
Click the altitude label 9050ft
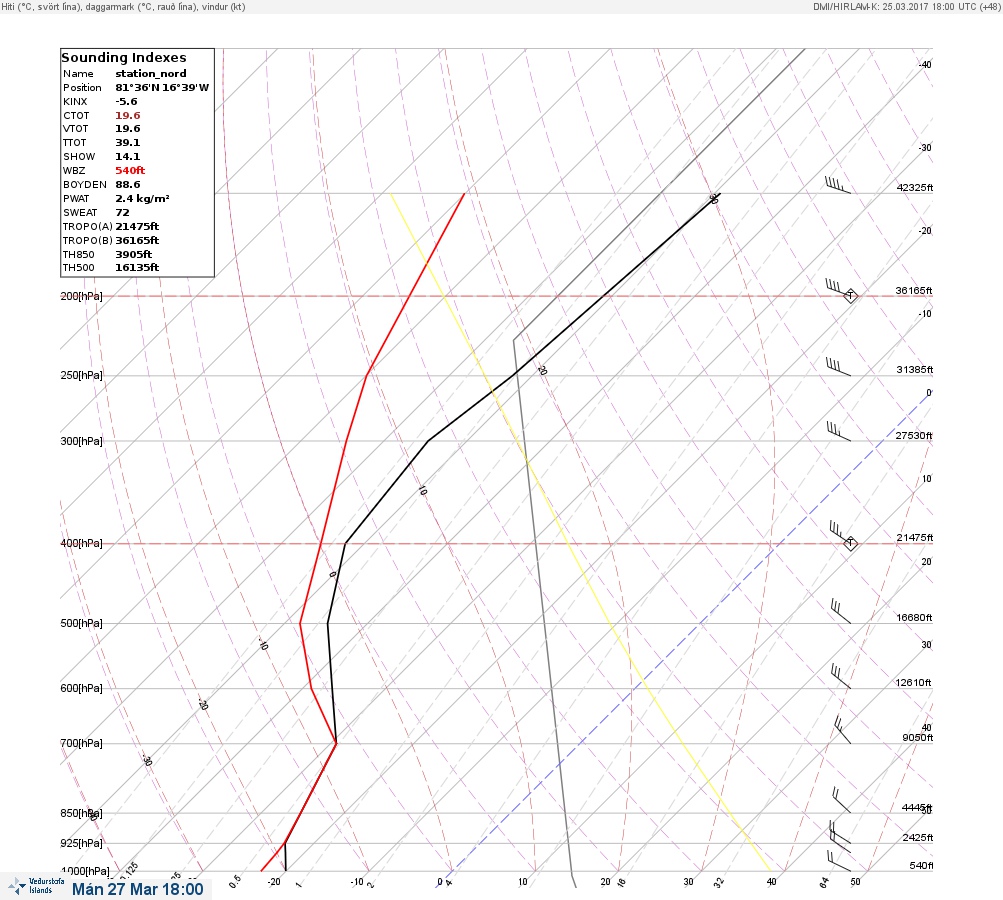coord(917,738)
